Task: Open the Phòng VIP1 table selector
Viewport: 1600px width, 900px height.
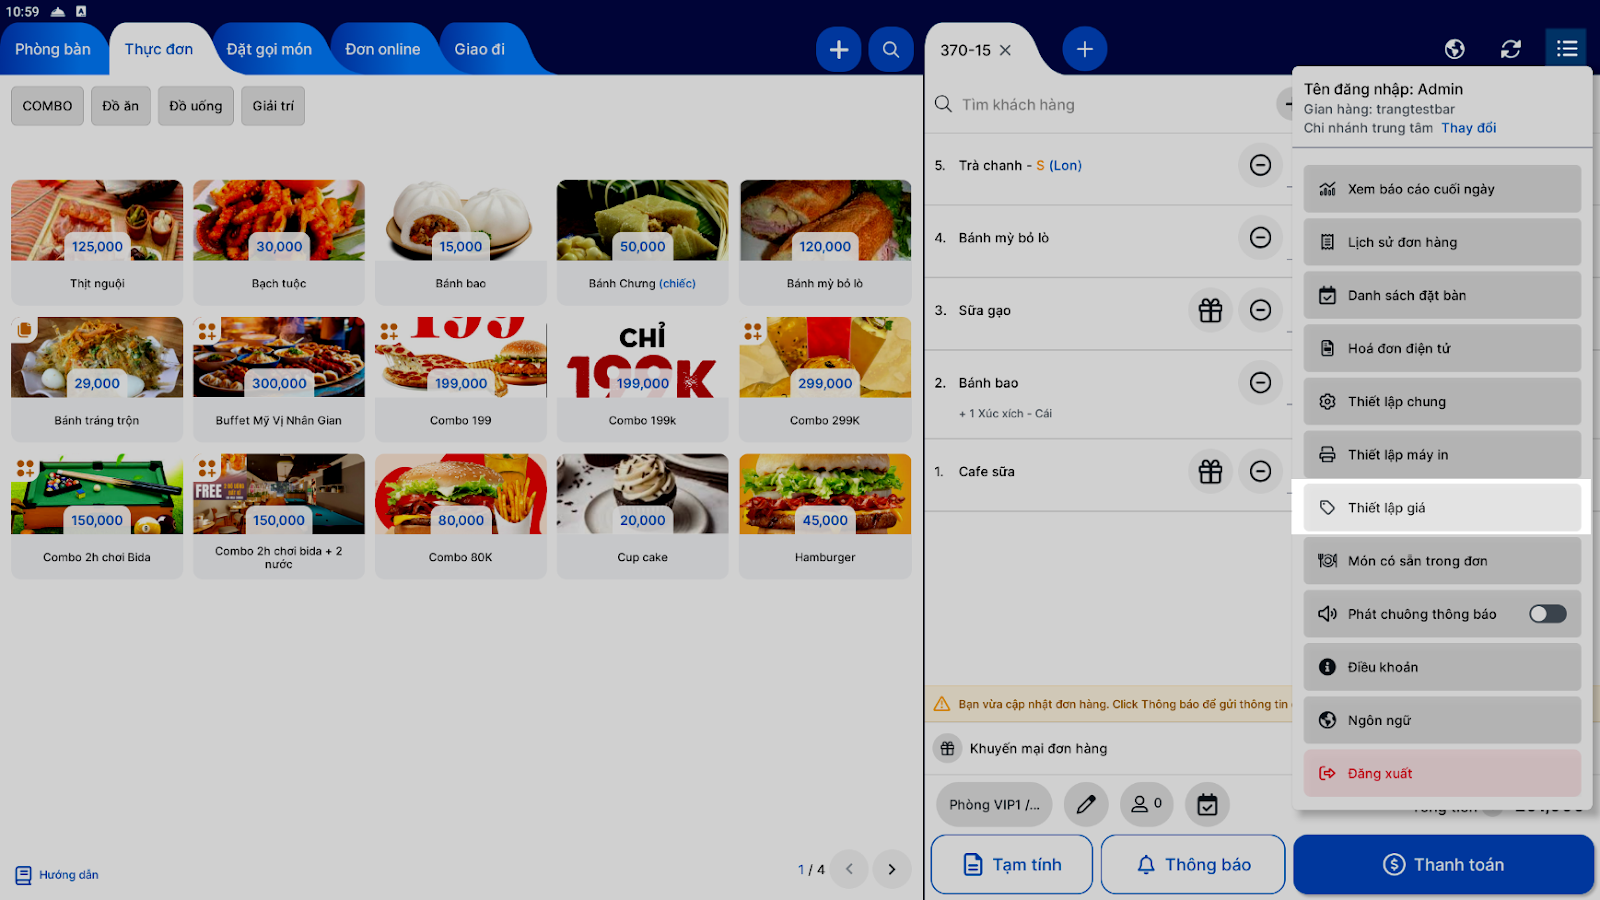Action: point(994,804)
